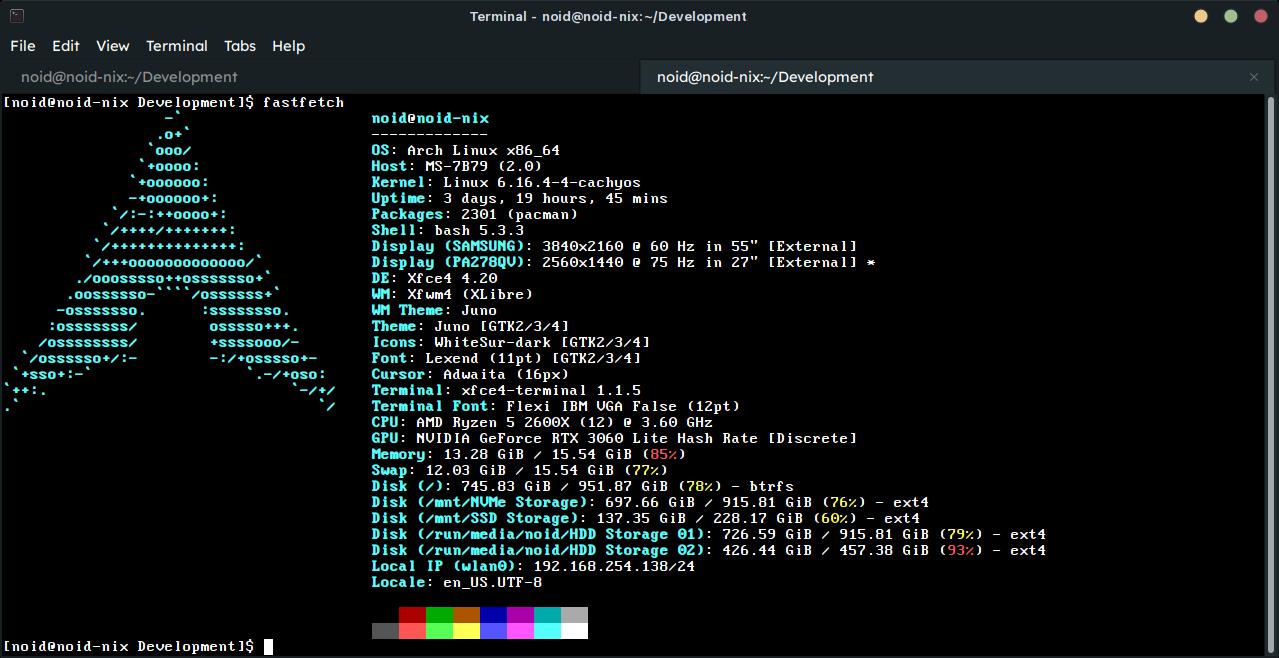Viewport: 1279px width, 658px height.
Task: Maximize the terminal window with green button
Action: point(1231,16)
